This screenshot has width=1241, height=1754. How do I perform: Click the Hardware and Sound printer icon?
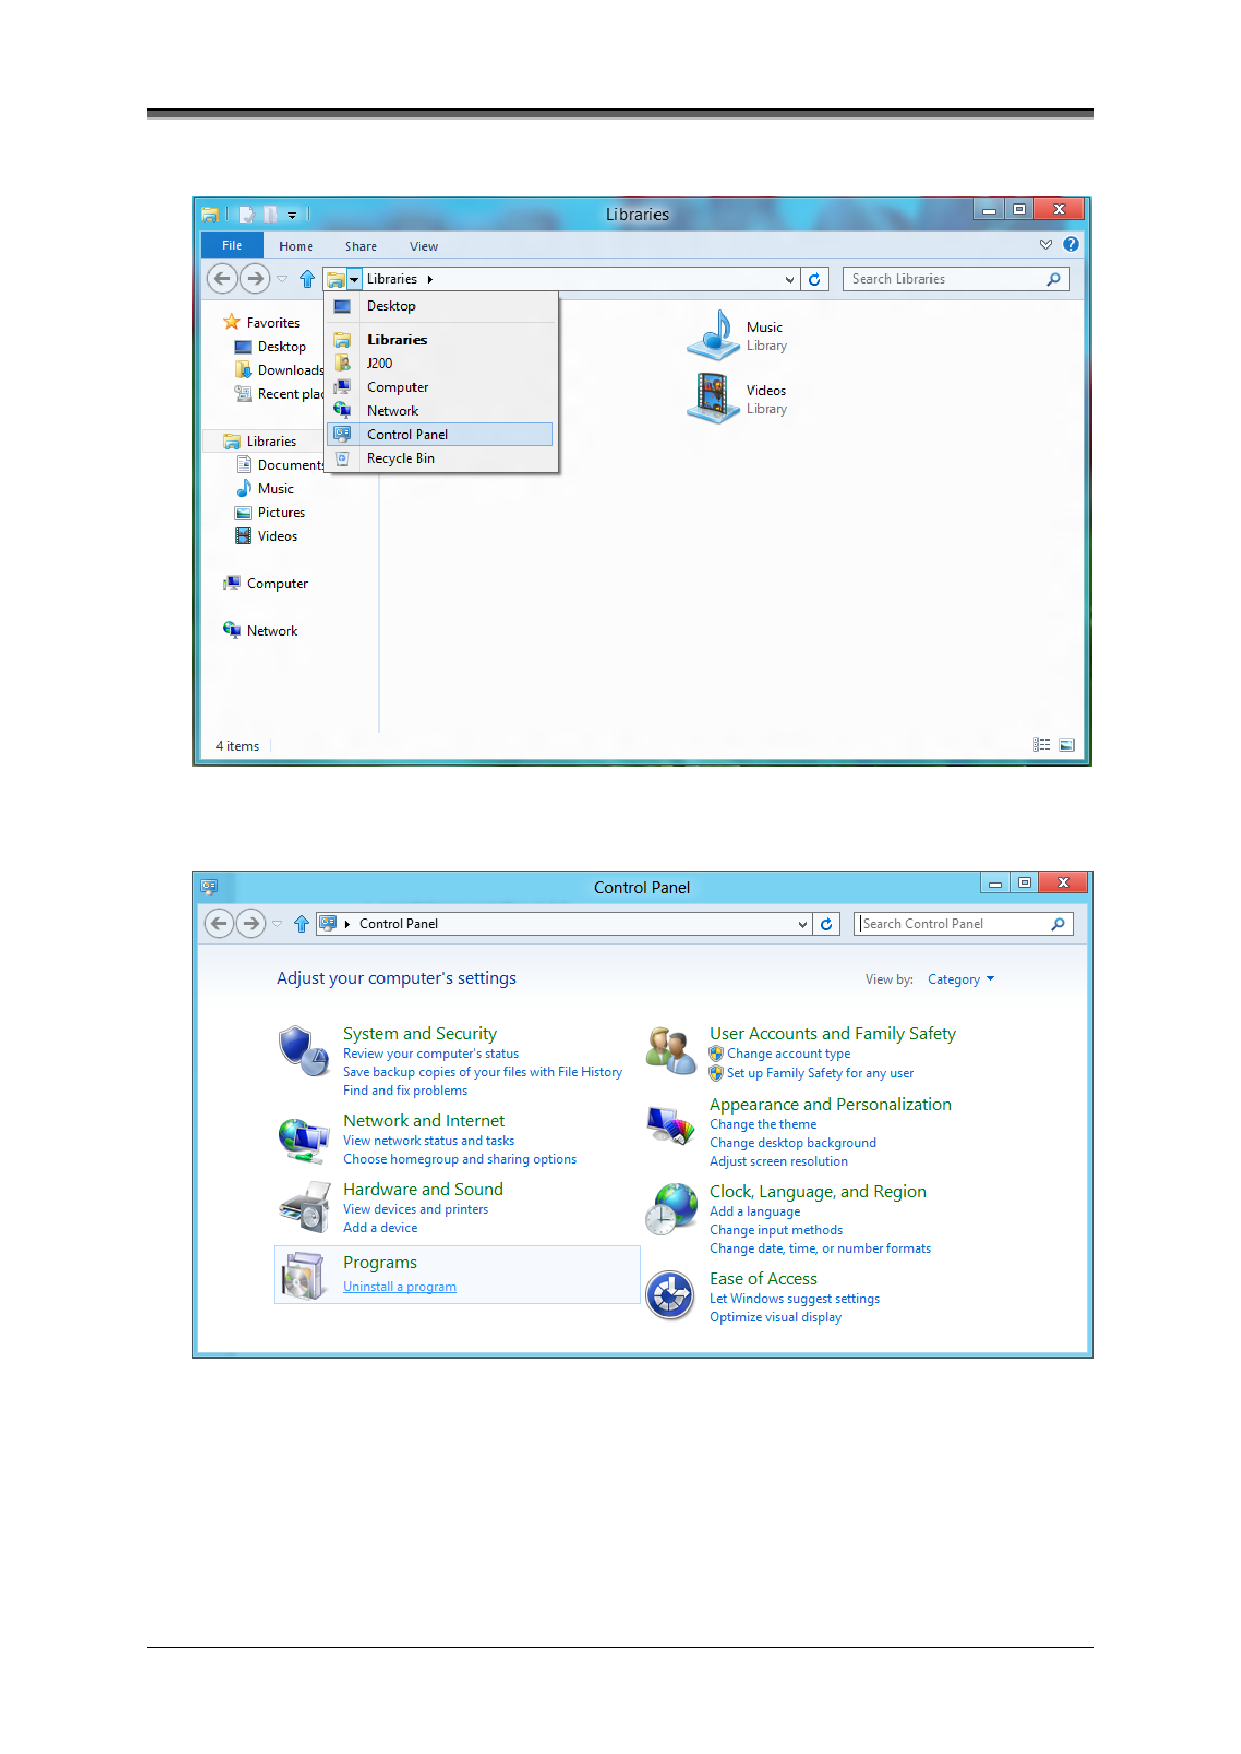click(304, 1207)
